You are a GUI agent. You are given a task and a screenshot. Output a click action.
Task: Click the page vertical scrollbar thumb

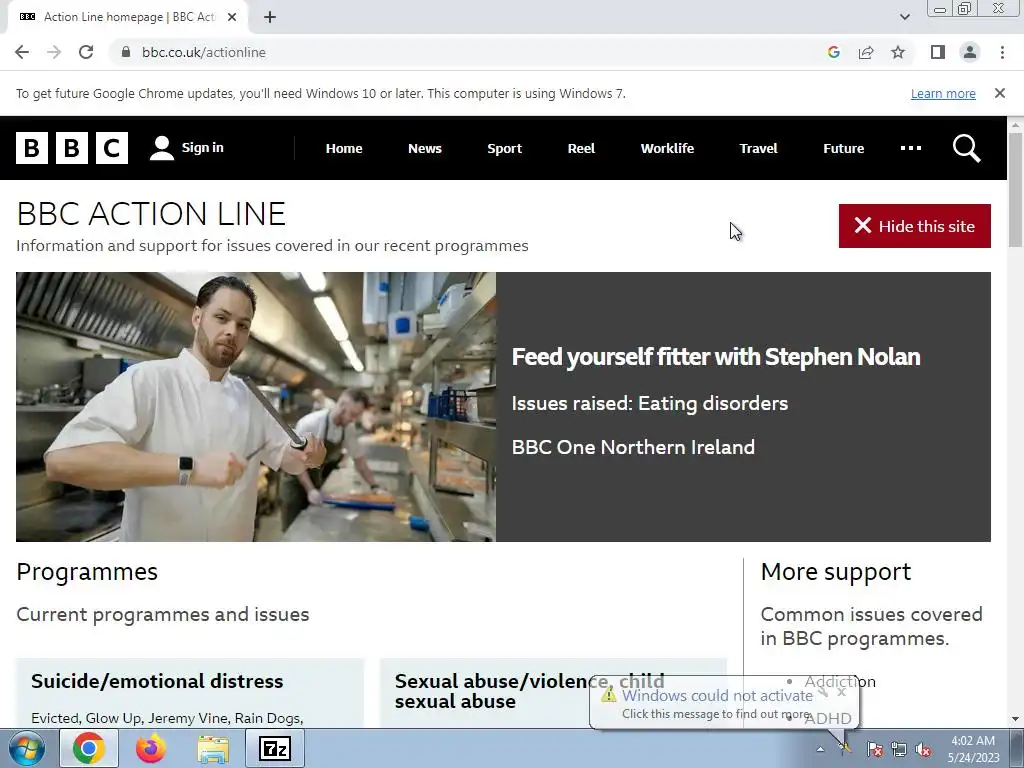1015,189
